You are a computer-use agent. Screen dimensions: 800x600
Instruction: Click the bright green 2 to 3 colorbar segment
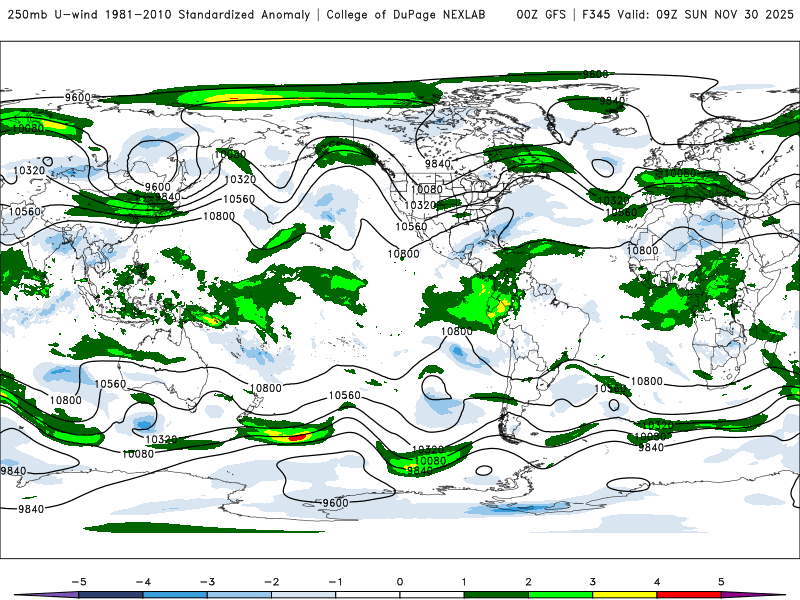coord(560,595)
